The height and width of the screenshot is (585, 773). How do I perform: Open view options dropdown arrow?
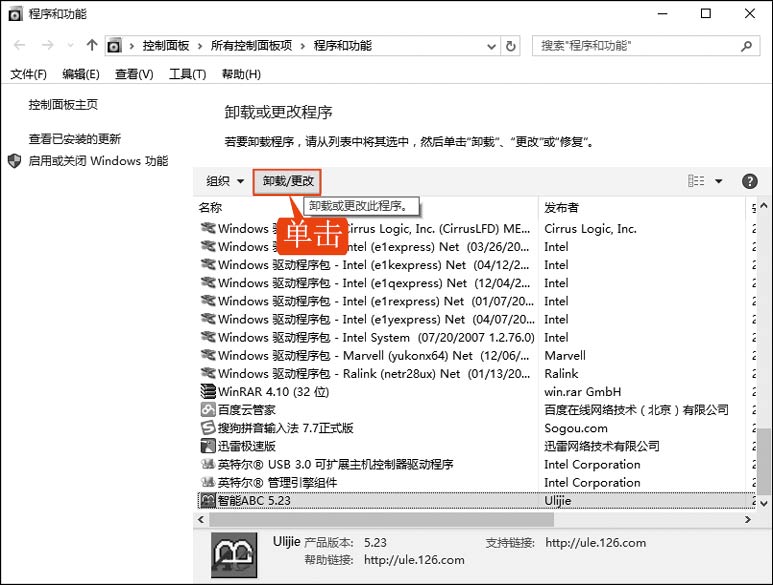[x=719, y=181]
